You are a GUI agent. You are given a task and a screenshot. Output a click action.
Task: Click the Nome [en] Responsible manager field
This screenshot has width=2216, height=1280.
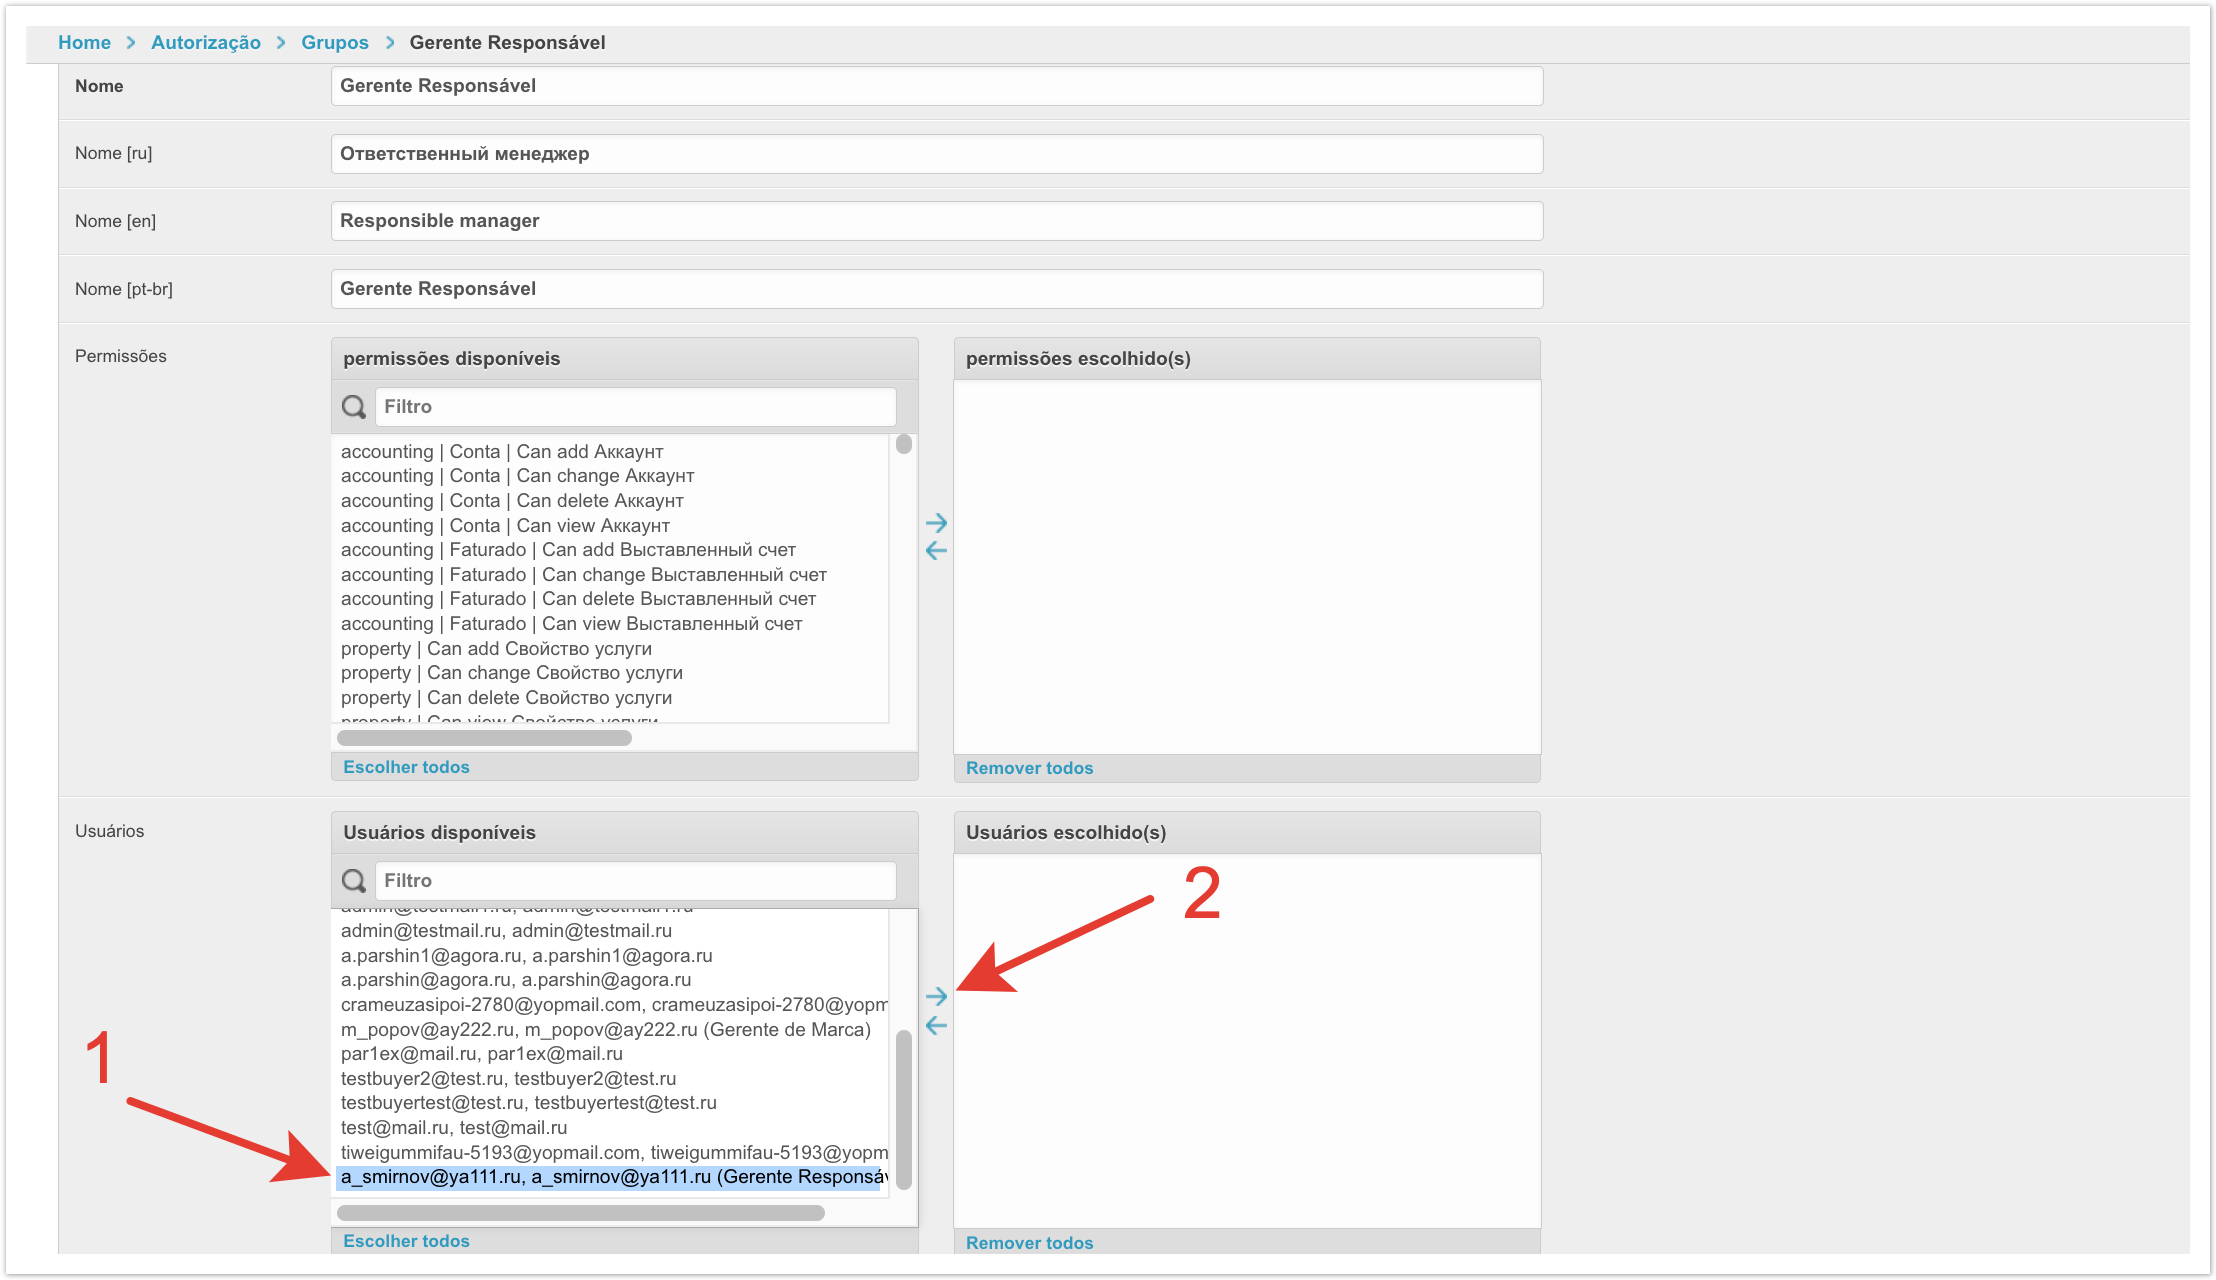click(x=936, y=221)
